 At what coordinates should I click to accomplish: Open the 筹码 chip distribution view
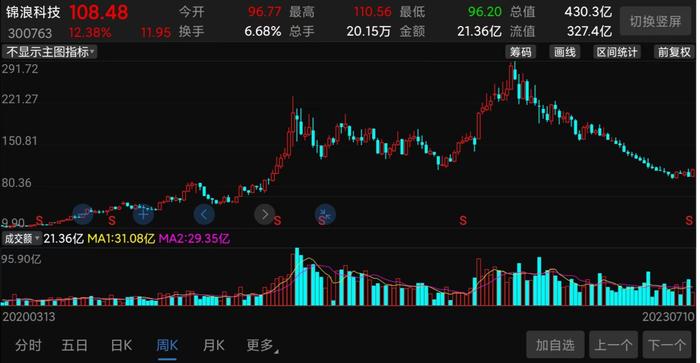click(x=521, y=52)
